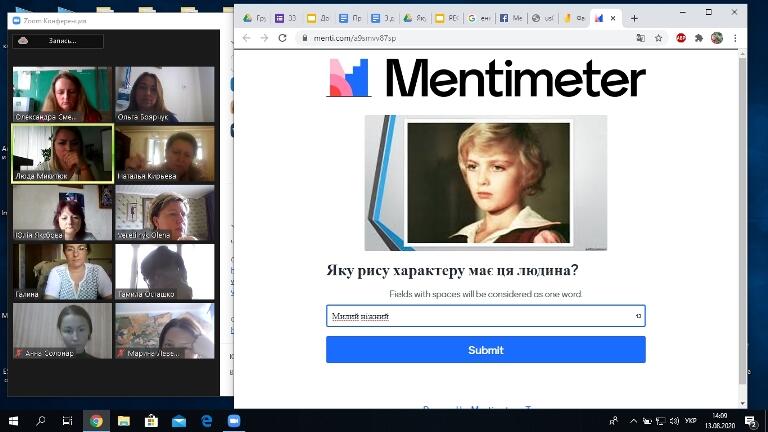Click the Chrome forward arrow
768x432 pixels.
264,38
